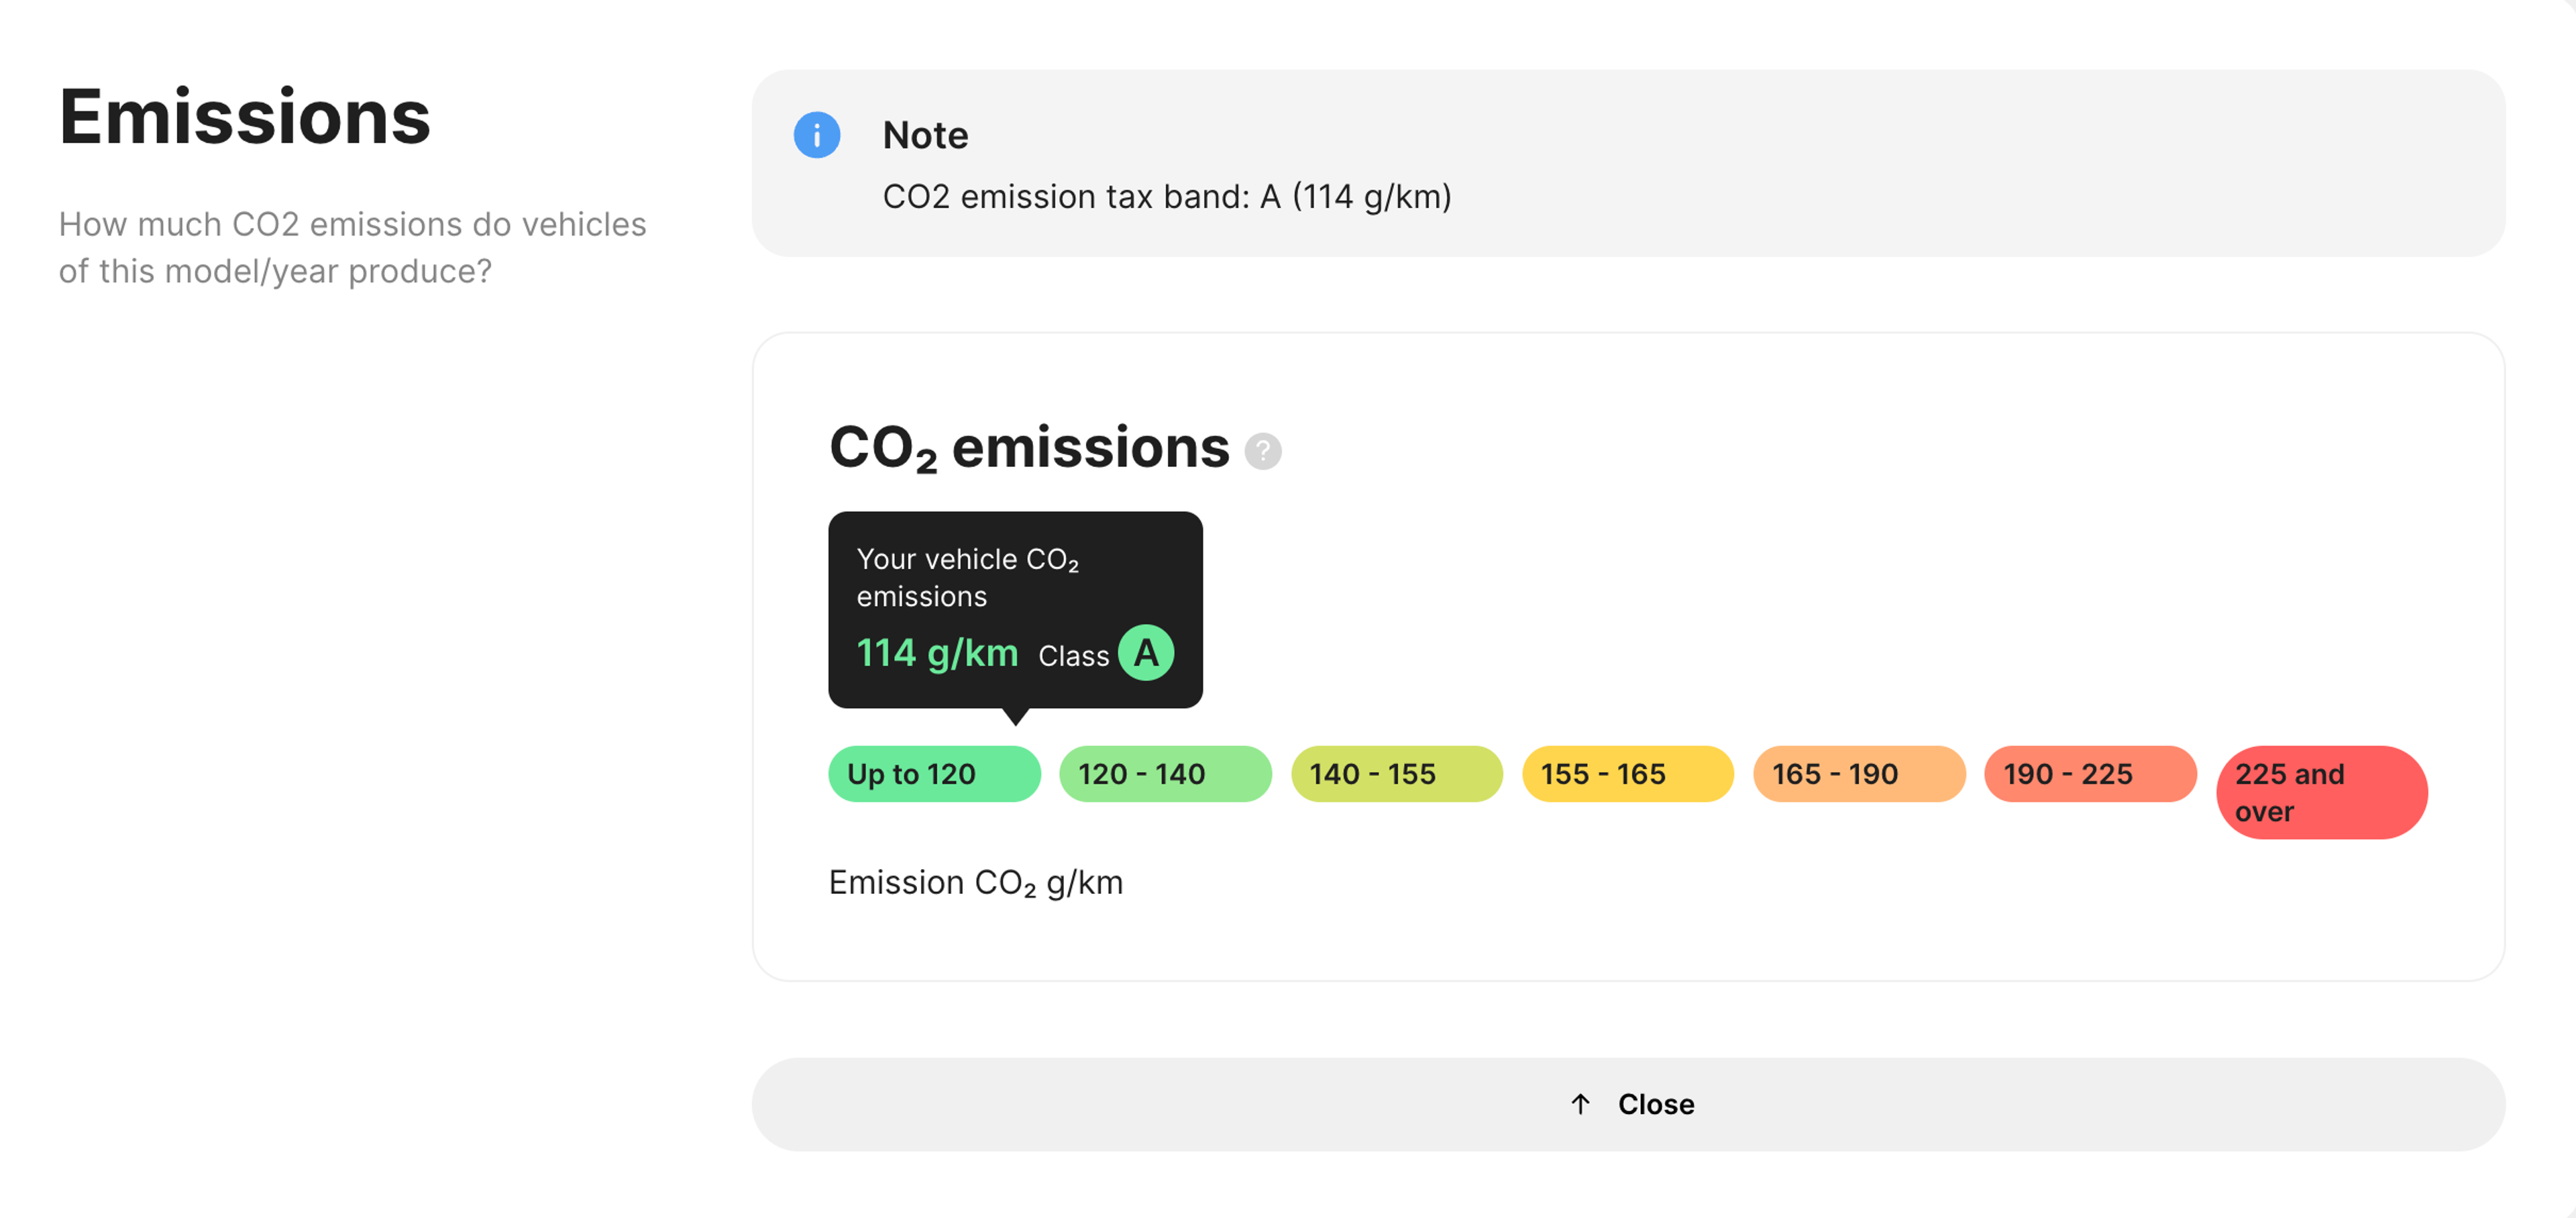The image size is (2576, 1218).
Task: Select the '120 - 140' emission band
Action: [1165, 774]
